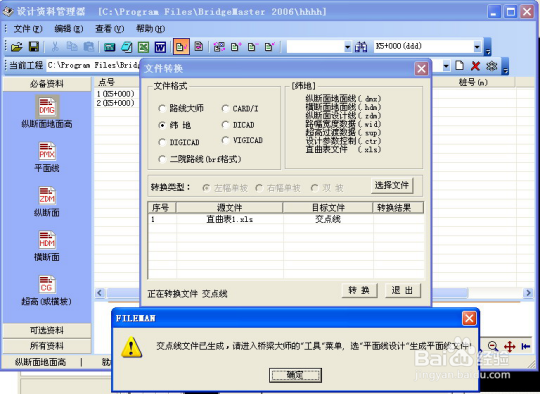The image size is (540, 394).
Task: Open the 文件(F) menu
Action: tap(28, 29)
